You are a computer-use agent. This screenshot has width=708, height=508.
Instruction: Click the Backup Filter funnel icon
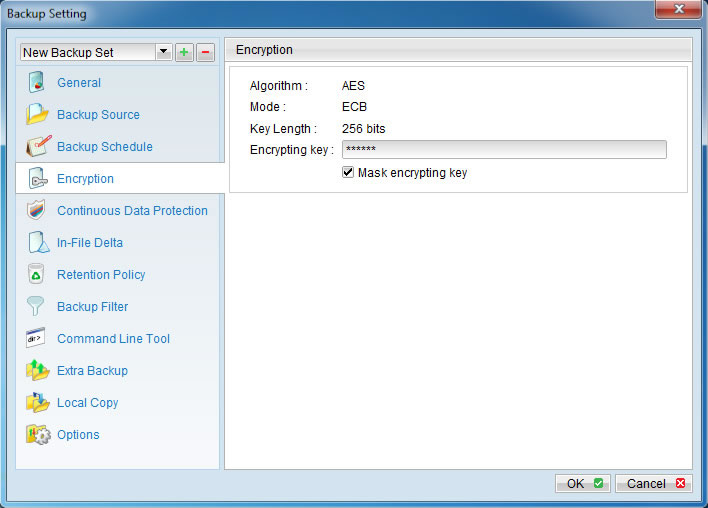tap(35, 306)
